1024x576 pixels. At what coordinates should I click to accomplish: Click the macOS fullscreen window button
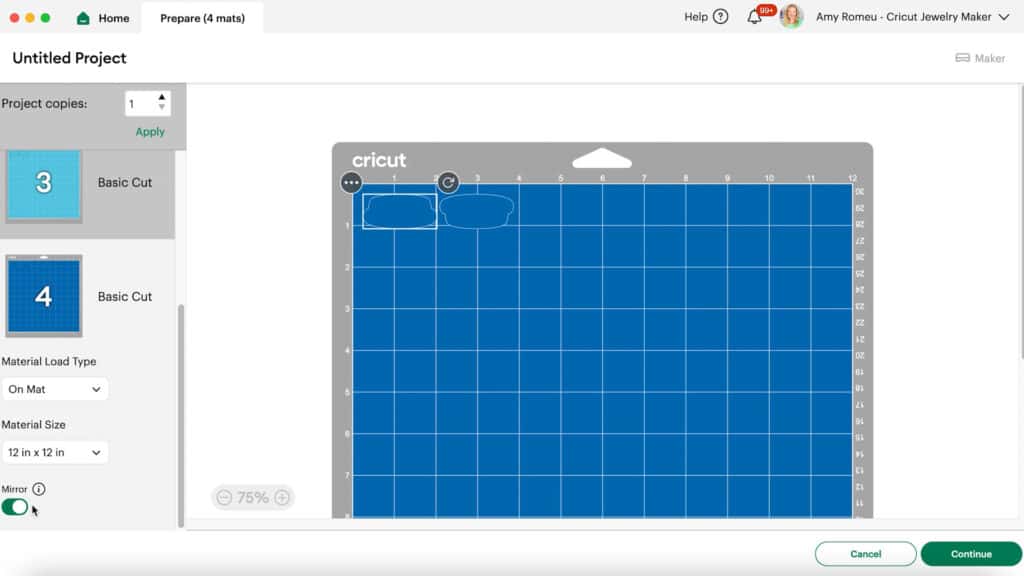coord(46,18)
